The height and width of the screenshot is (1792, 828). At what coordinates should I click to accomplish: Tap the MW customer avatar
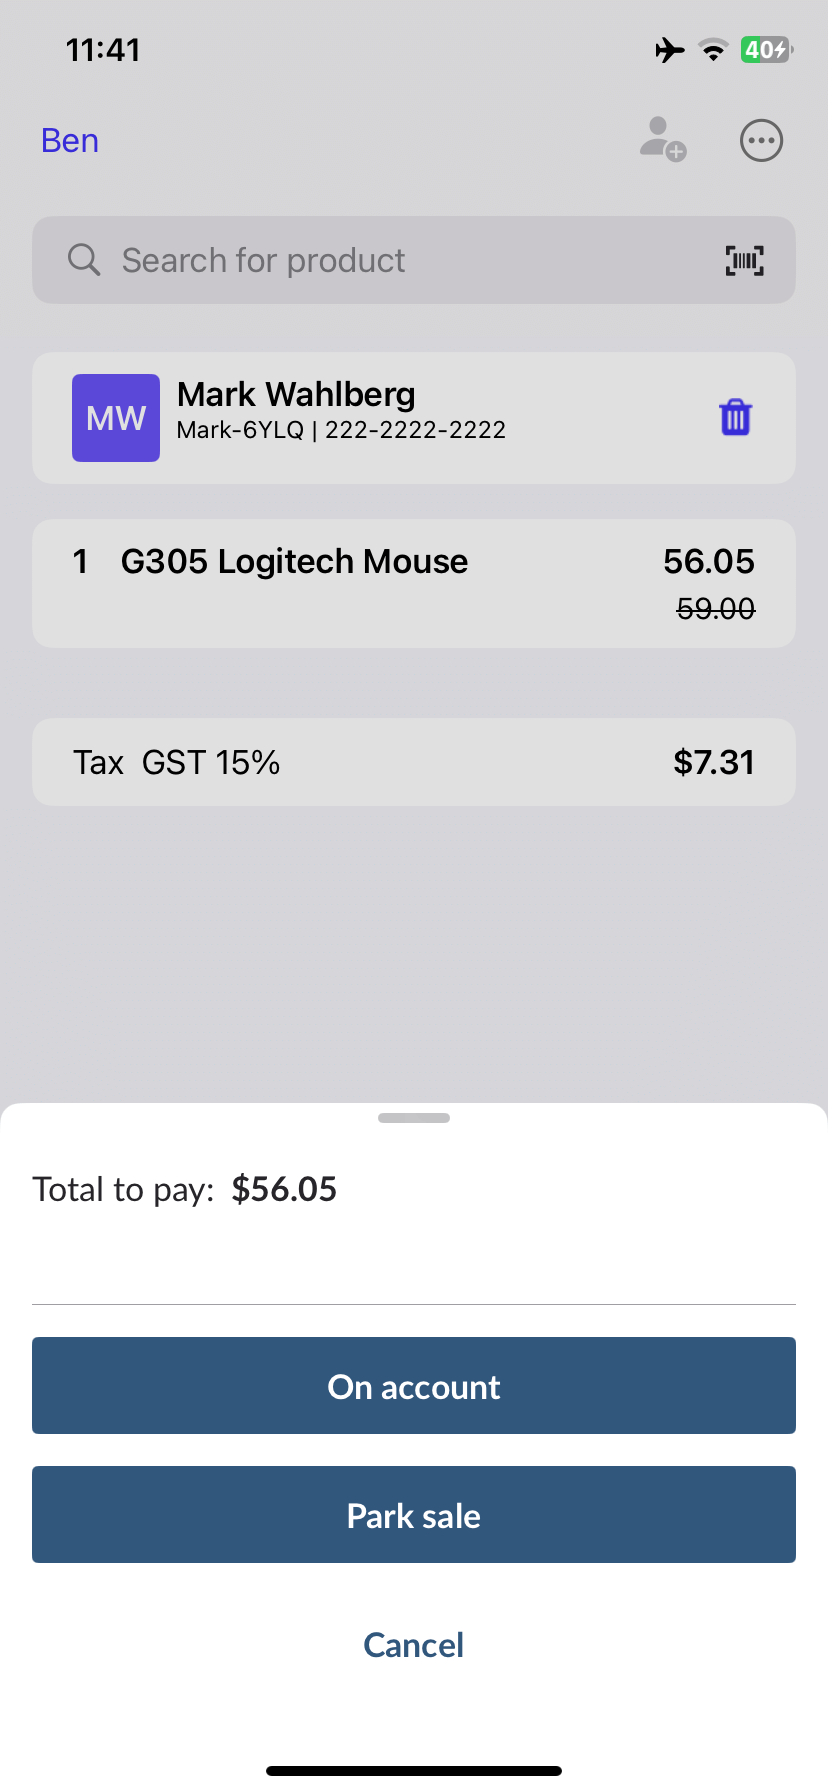pyautogui.click(x=116, y=418)
